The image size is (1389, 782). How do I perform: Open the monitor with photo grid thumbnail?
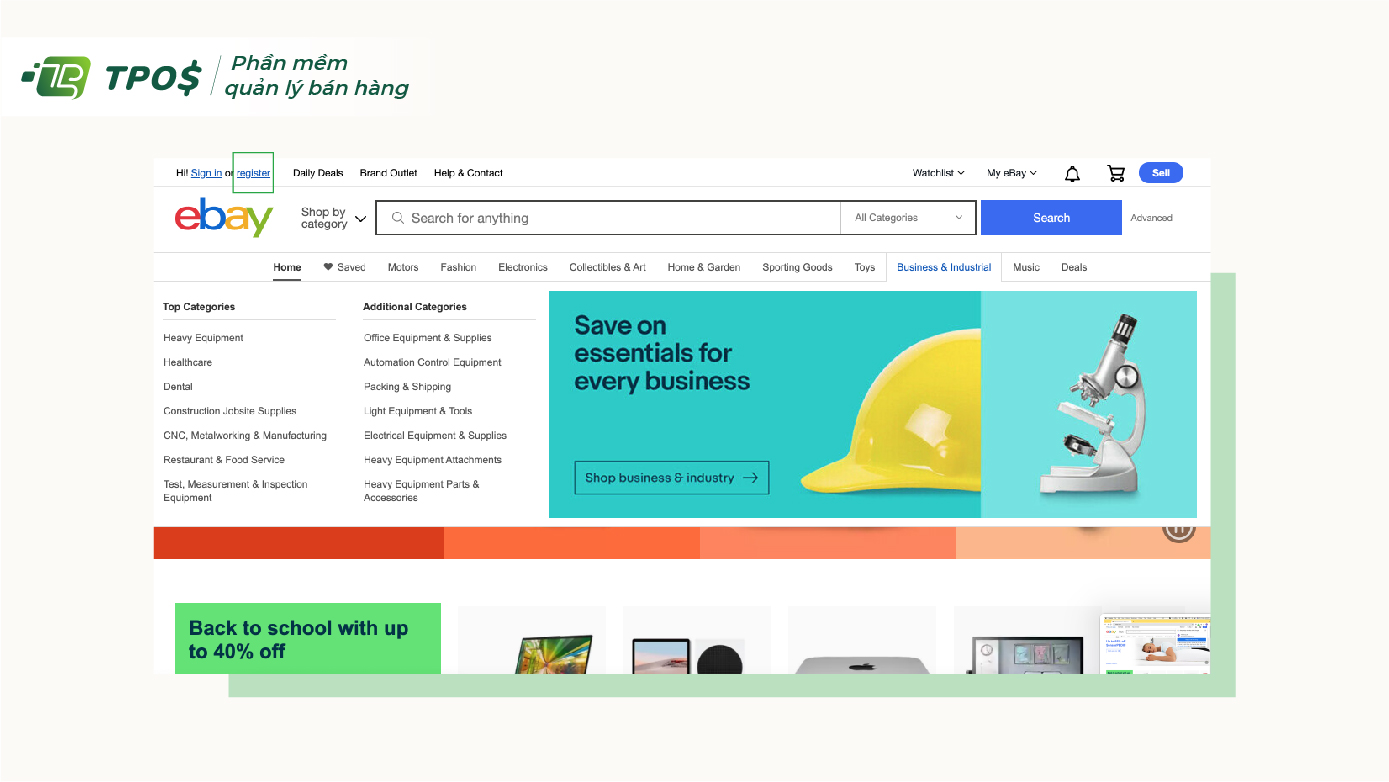tap(1027, 640)
